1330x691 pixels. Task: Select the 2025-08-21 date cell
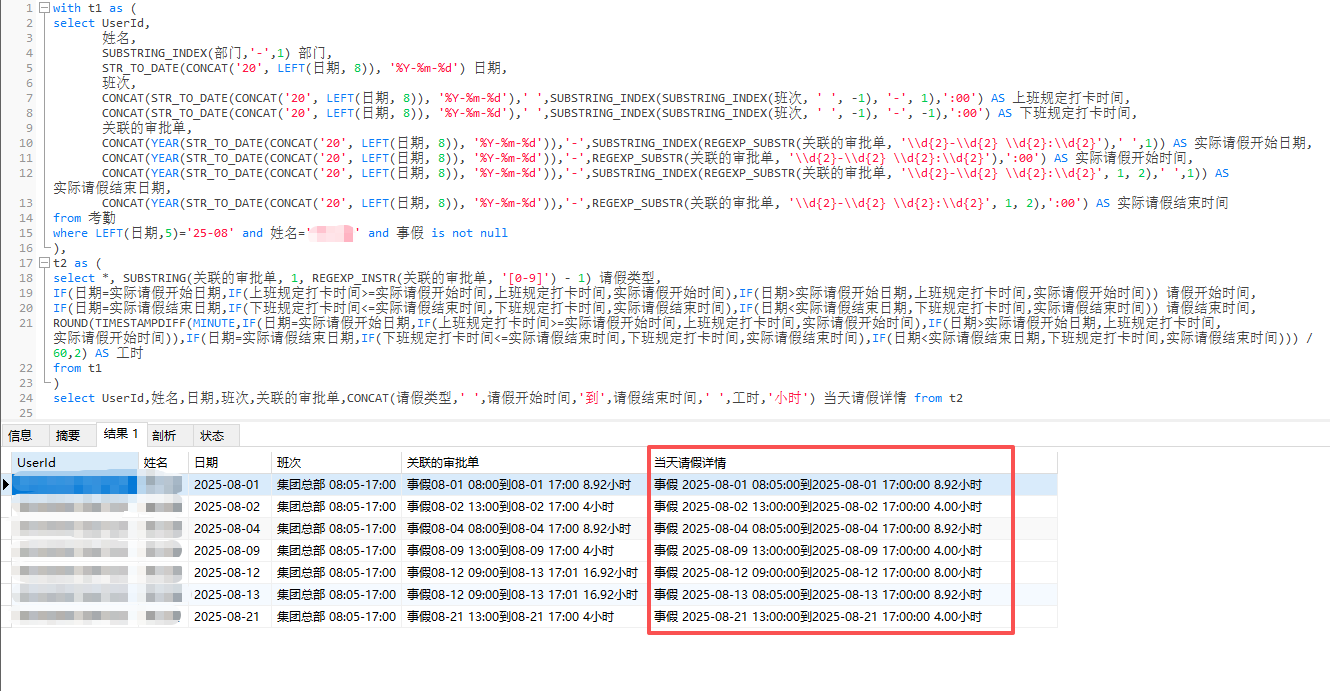tap(227, 617)
